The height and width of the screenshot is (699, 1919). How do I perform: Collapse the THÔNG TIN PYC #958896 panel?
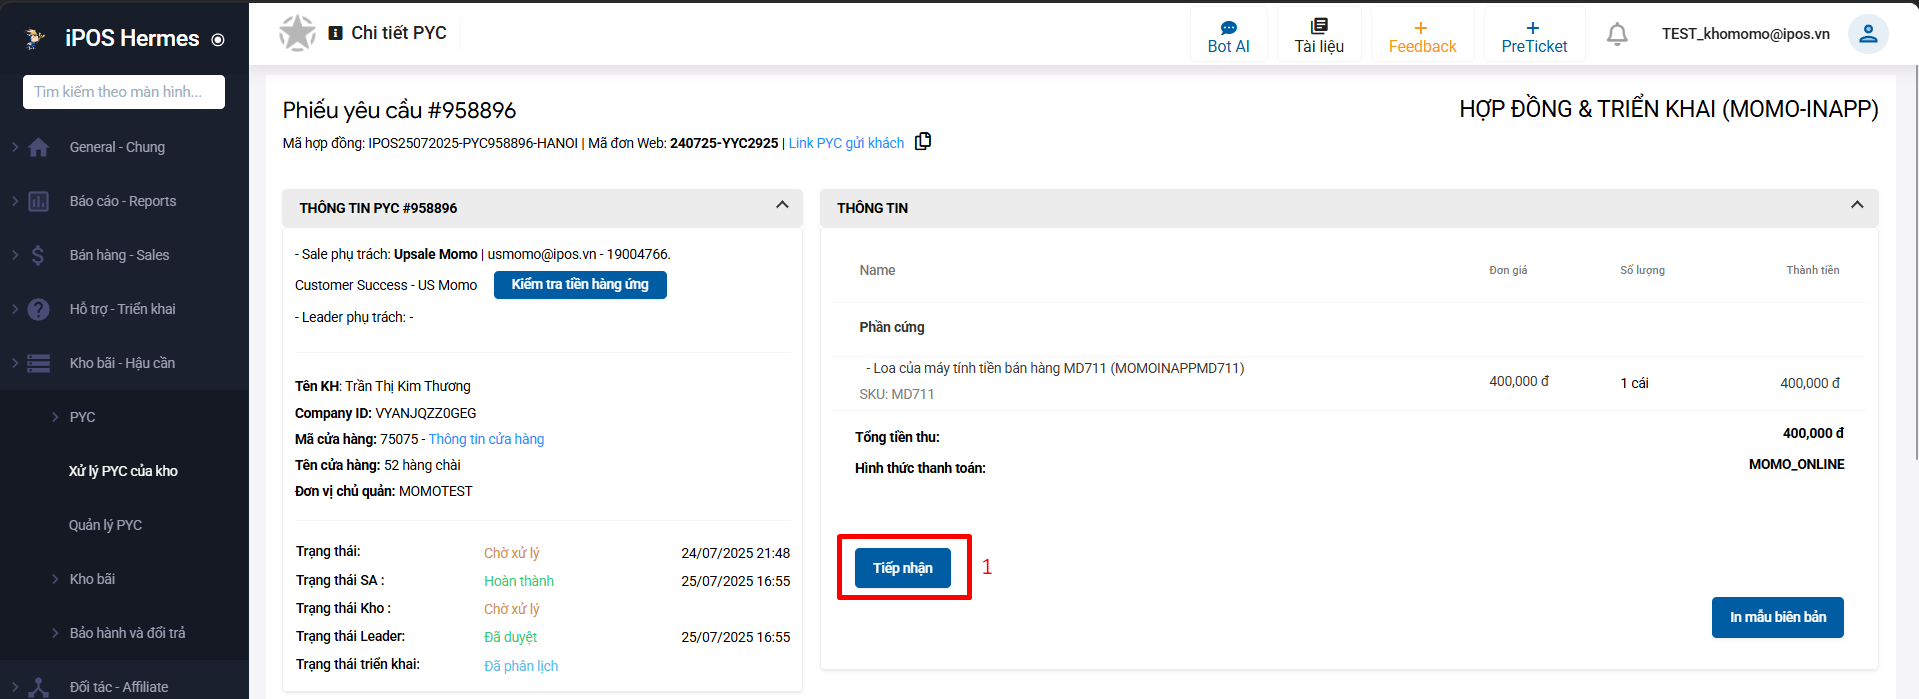782,205
